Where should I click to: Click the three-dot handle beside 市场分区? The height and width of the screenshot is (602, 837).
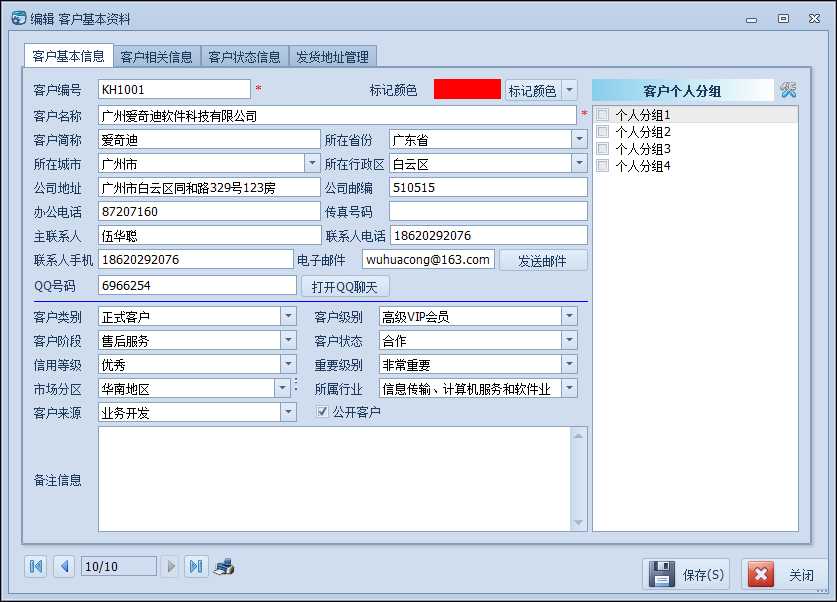click(x=296, y=385)
